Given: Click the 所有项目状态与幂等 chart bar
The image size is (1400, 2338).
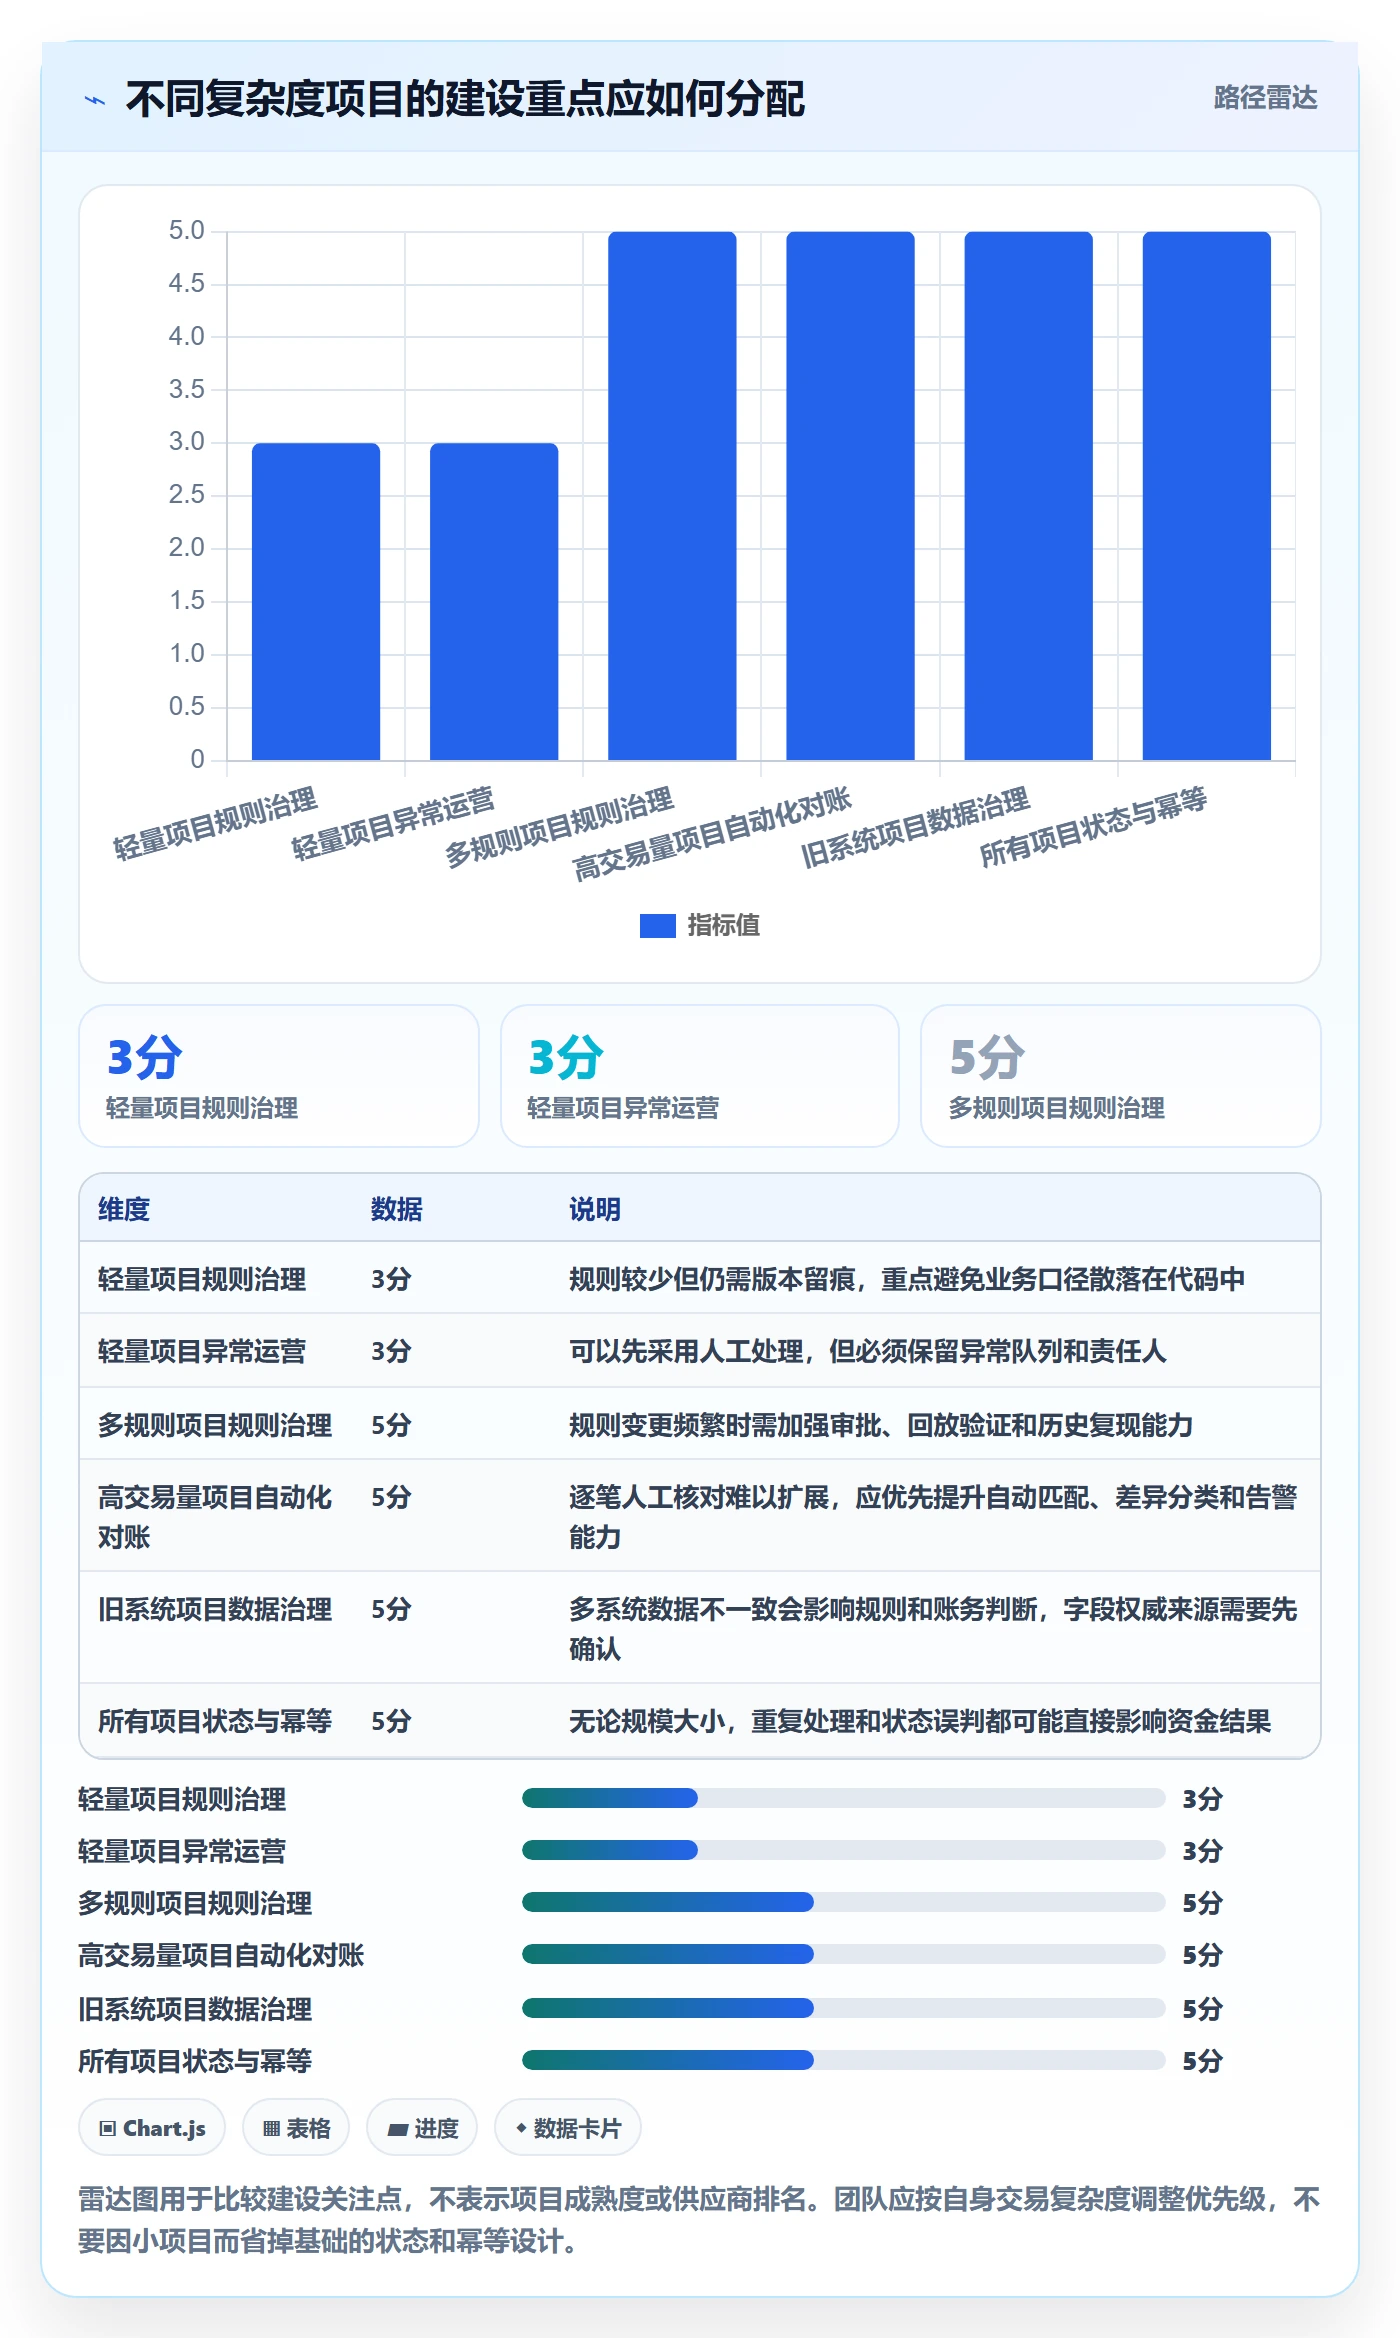Looking at the screenshot, I should click(1206, 496).
